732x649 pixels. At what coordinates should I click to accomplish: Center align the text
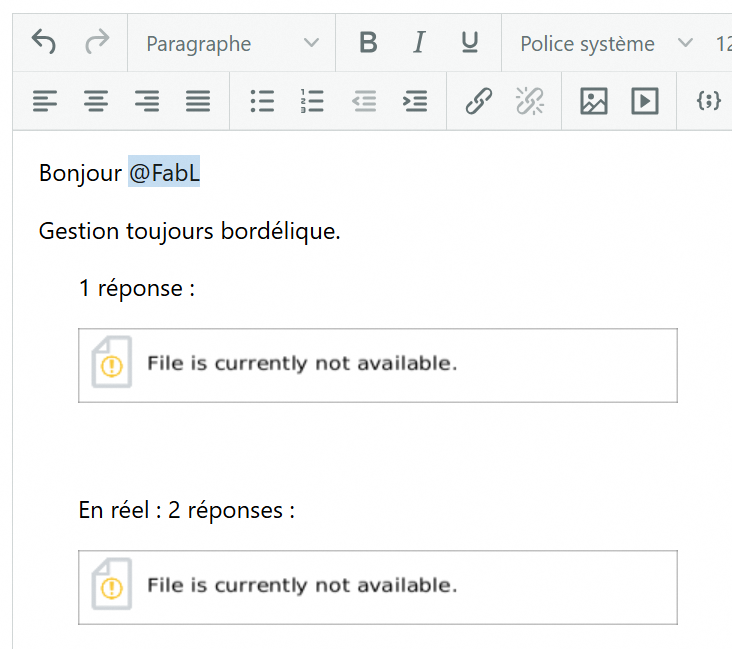coord(96,101)
